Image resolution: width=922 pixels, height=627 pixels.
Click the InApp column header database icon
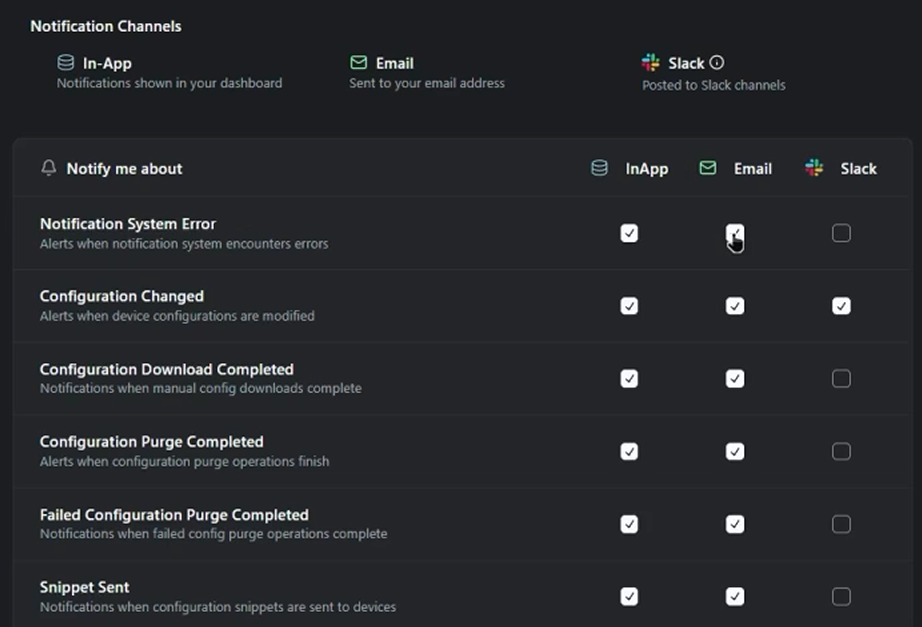click(x=600, y=168)
